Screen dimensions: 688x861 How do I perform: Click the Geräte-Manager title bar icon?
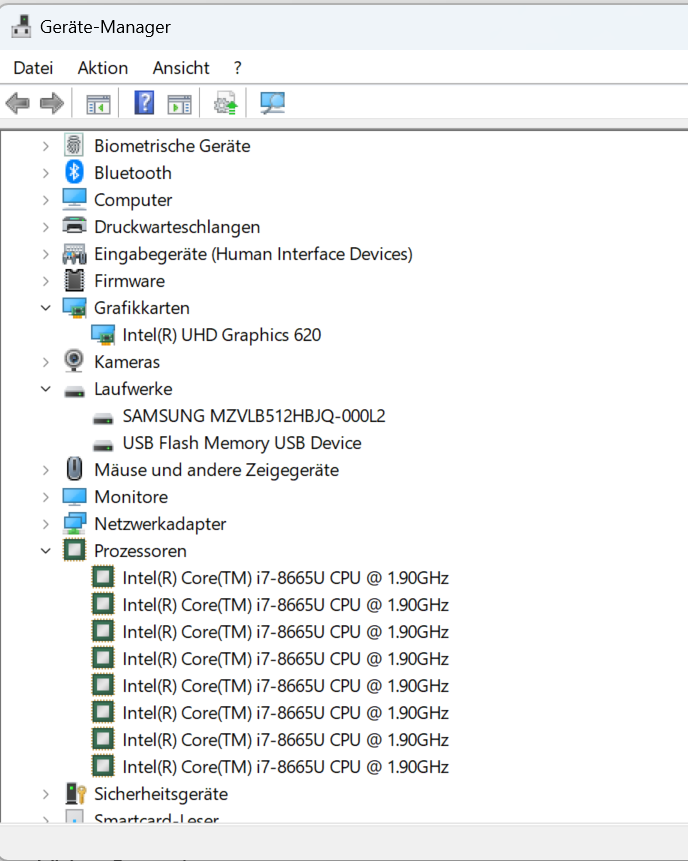pyautogui.click(x=21, y=26)
